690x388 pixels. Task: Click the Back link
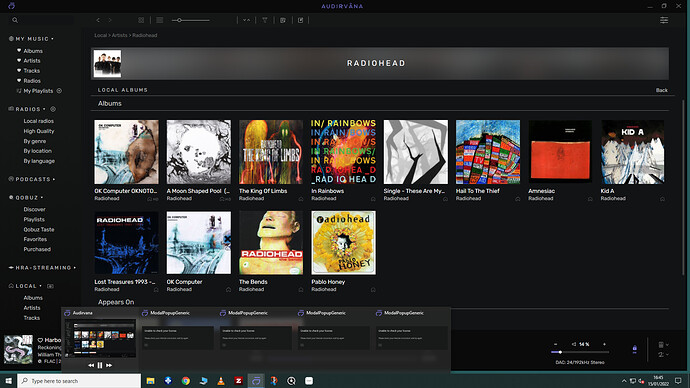click(x=661, y=90)
